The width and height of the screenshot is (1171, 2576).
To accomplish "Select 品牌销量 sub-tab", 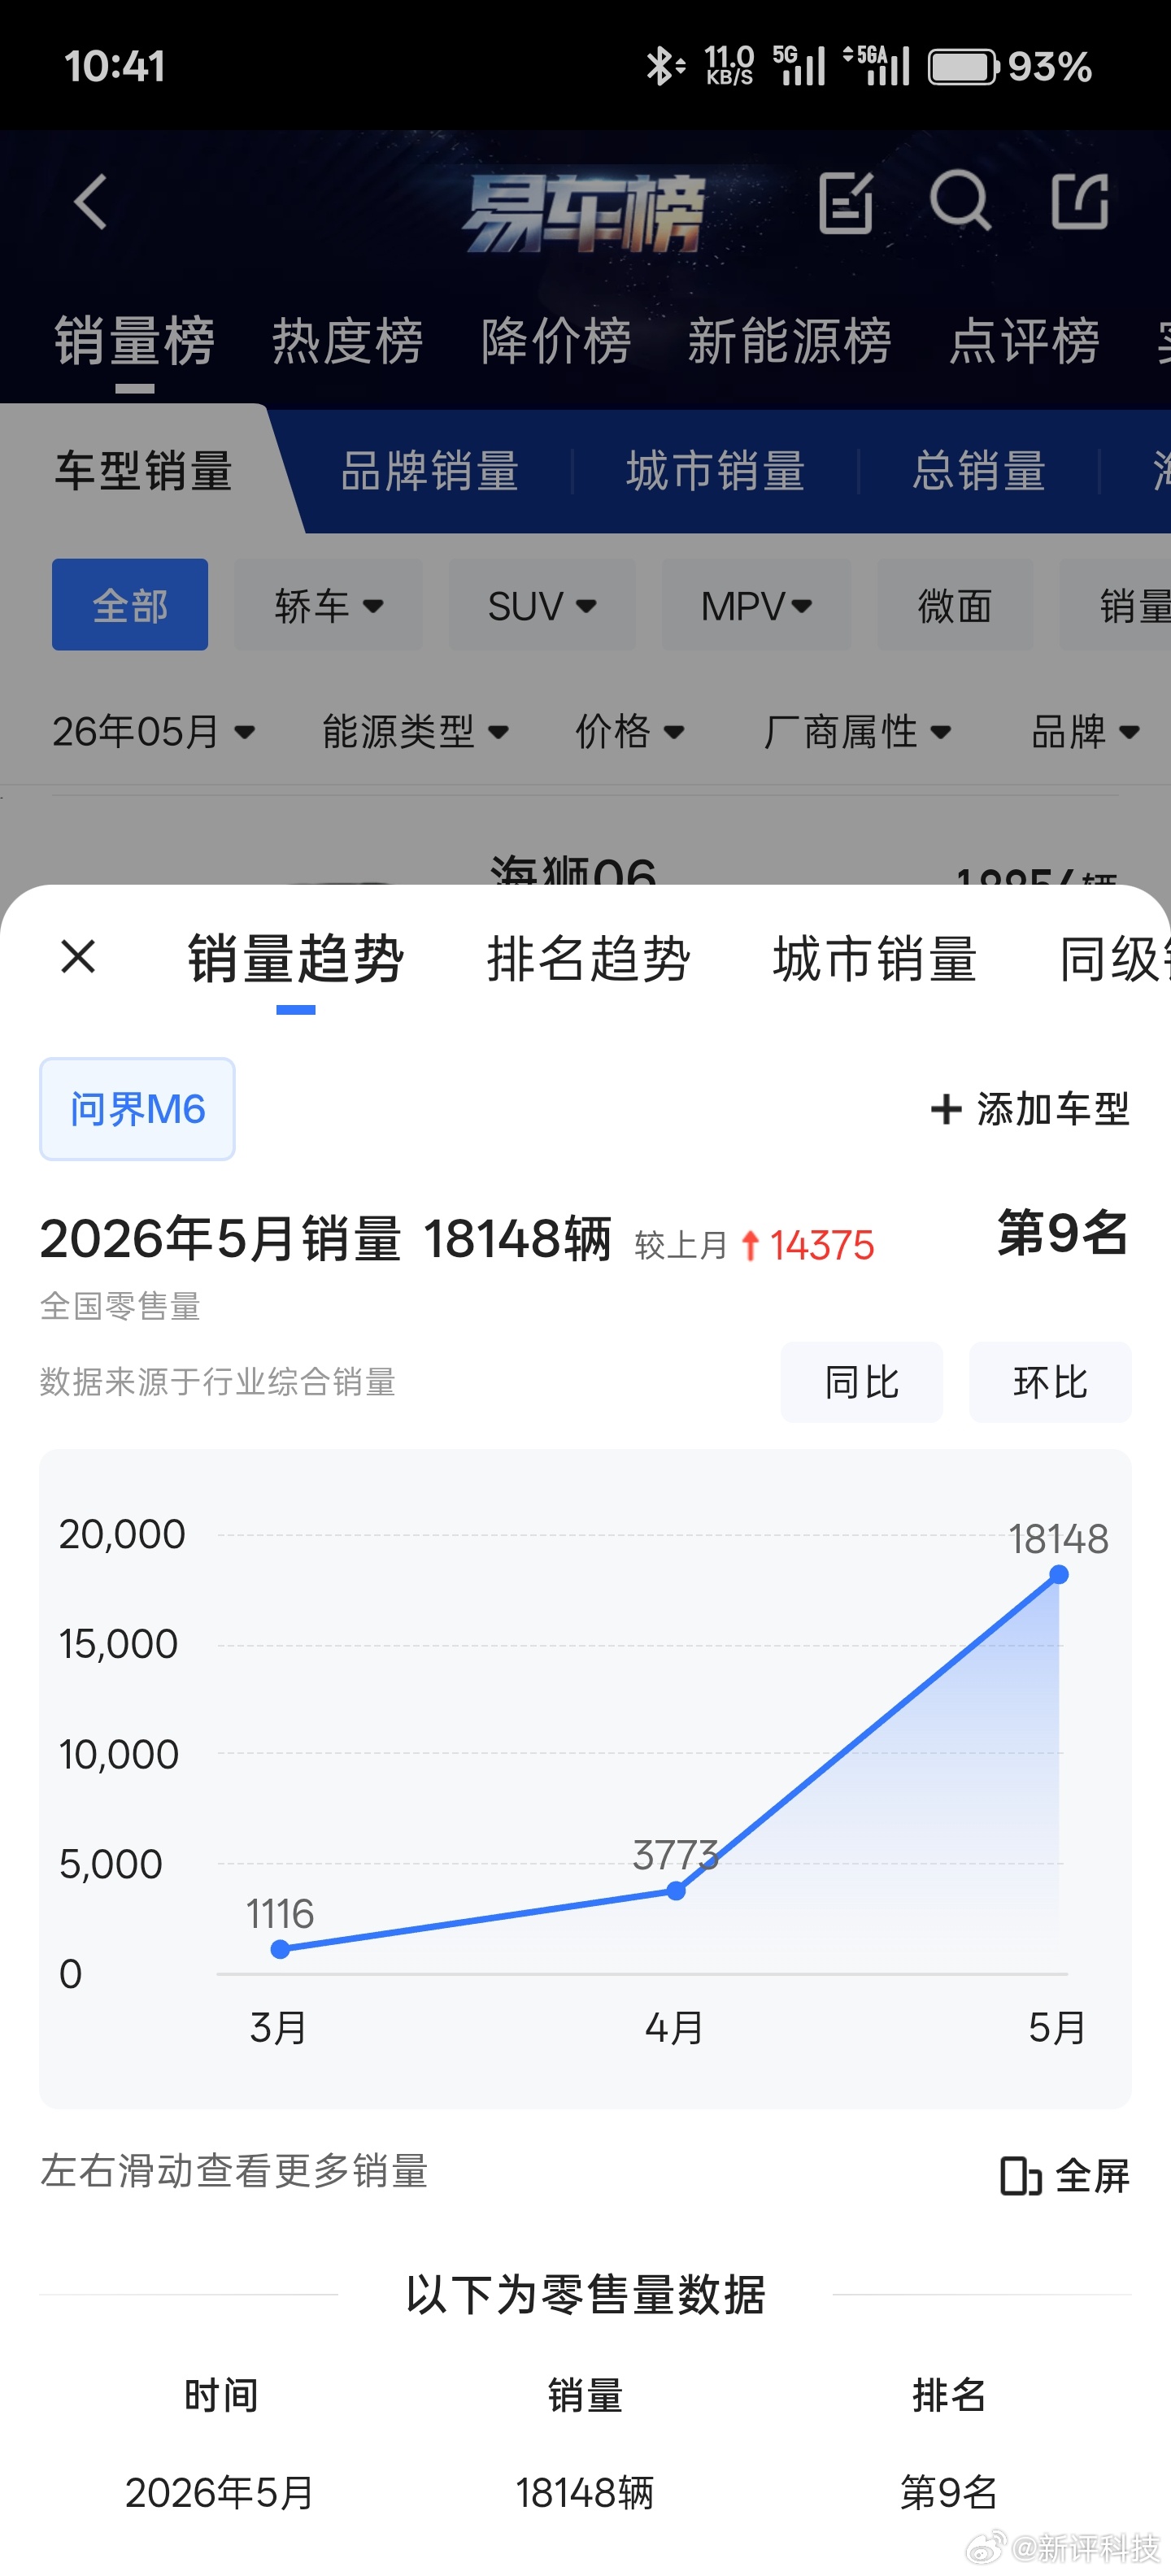I will [x=430, y=471].
